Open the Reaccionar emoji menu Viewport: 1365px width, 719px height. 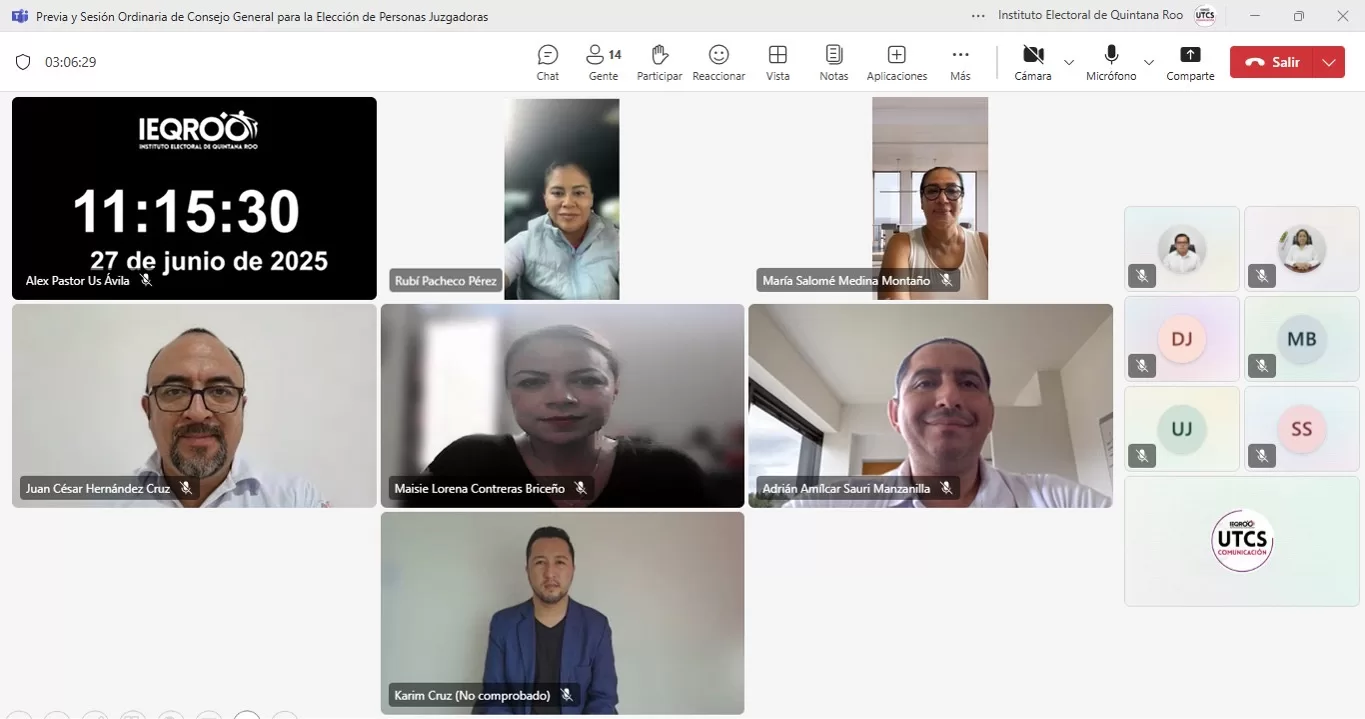(x=718, y=62)
